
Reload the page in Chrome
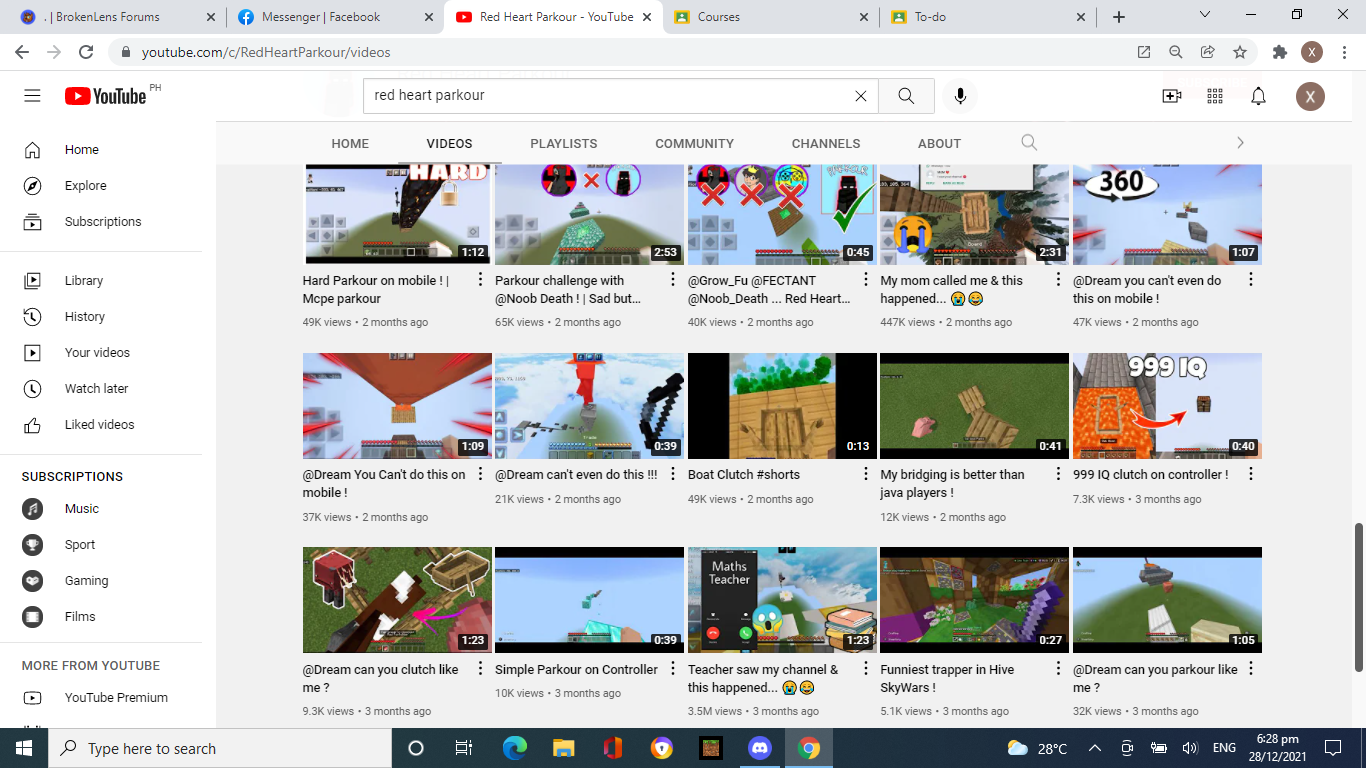coord(86,52)
